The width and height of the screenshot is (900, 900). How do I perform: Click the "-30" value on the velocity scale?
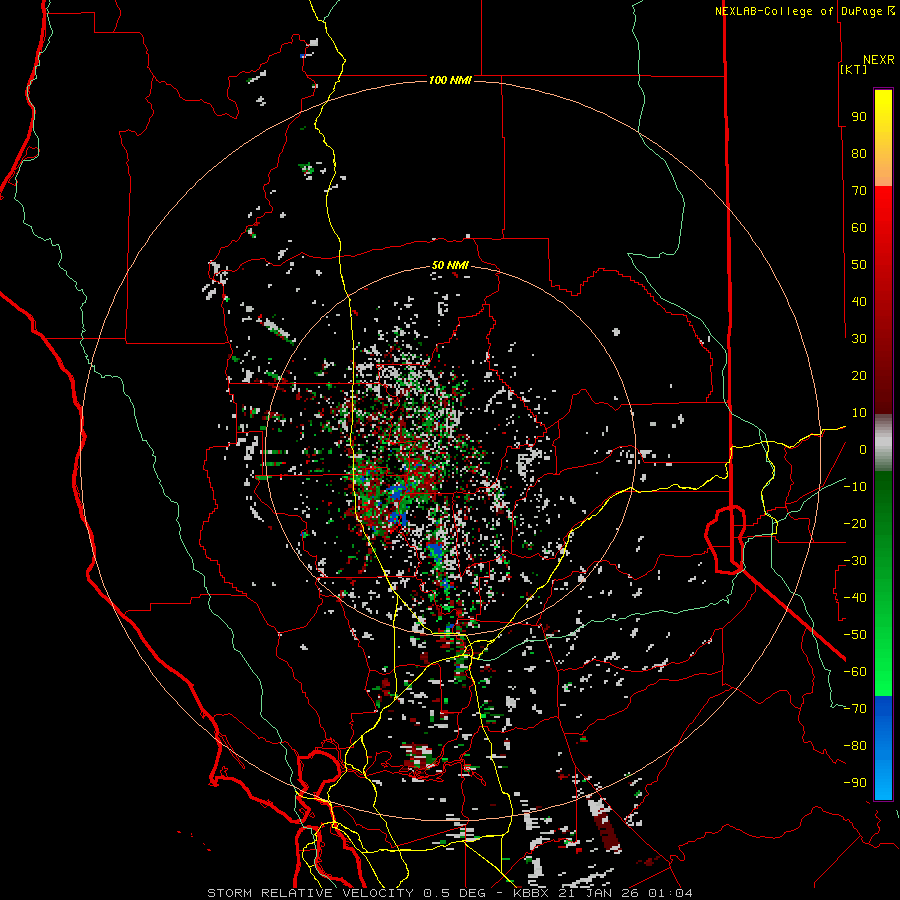[x=855, y=561]
